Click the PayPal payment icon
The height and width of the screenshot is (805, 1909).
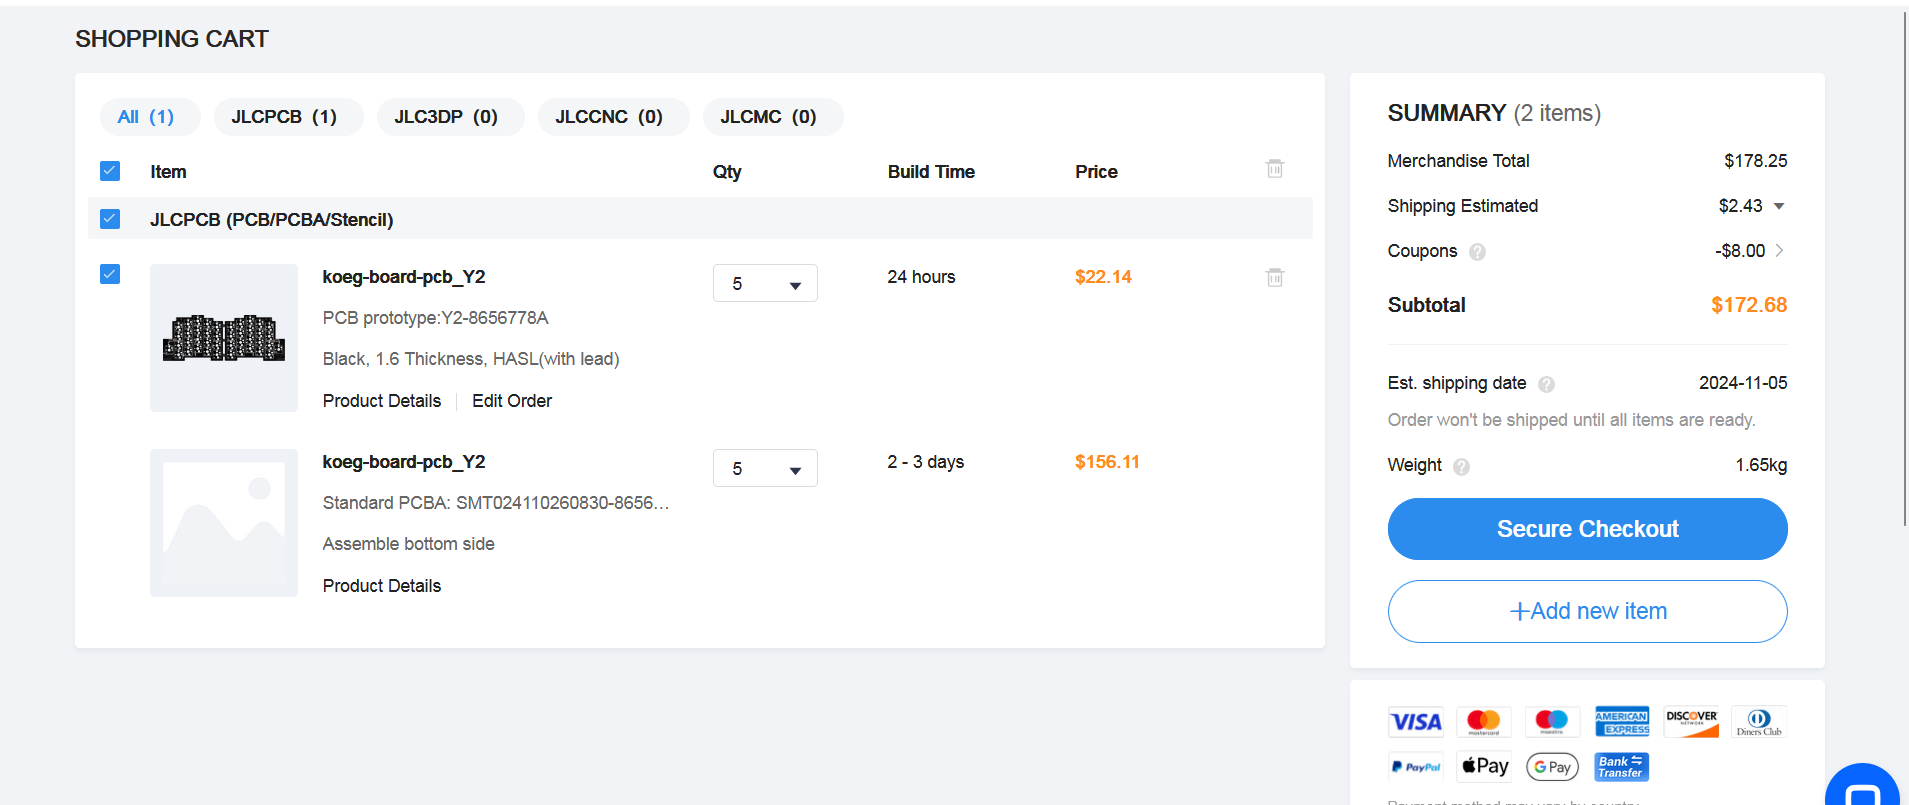coord(1416,767)
